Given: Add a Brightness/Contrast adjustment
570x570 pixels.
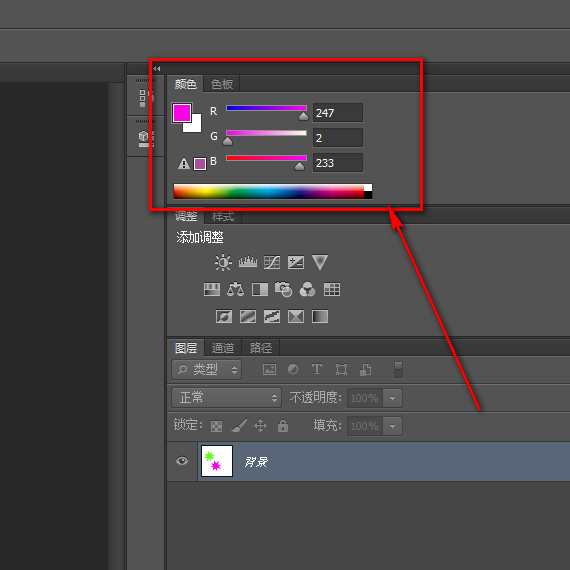Looking at the screenshot, I should [x=223, y=262].
